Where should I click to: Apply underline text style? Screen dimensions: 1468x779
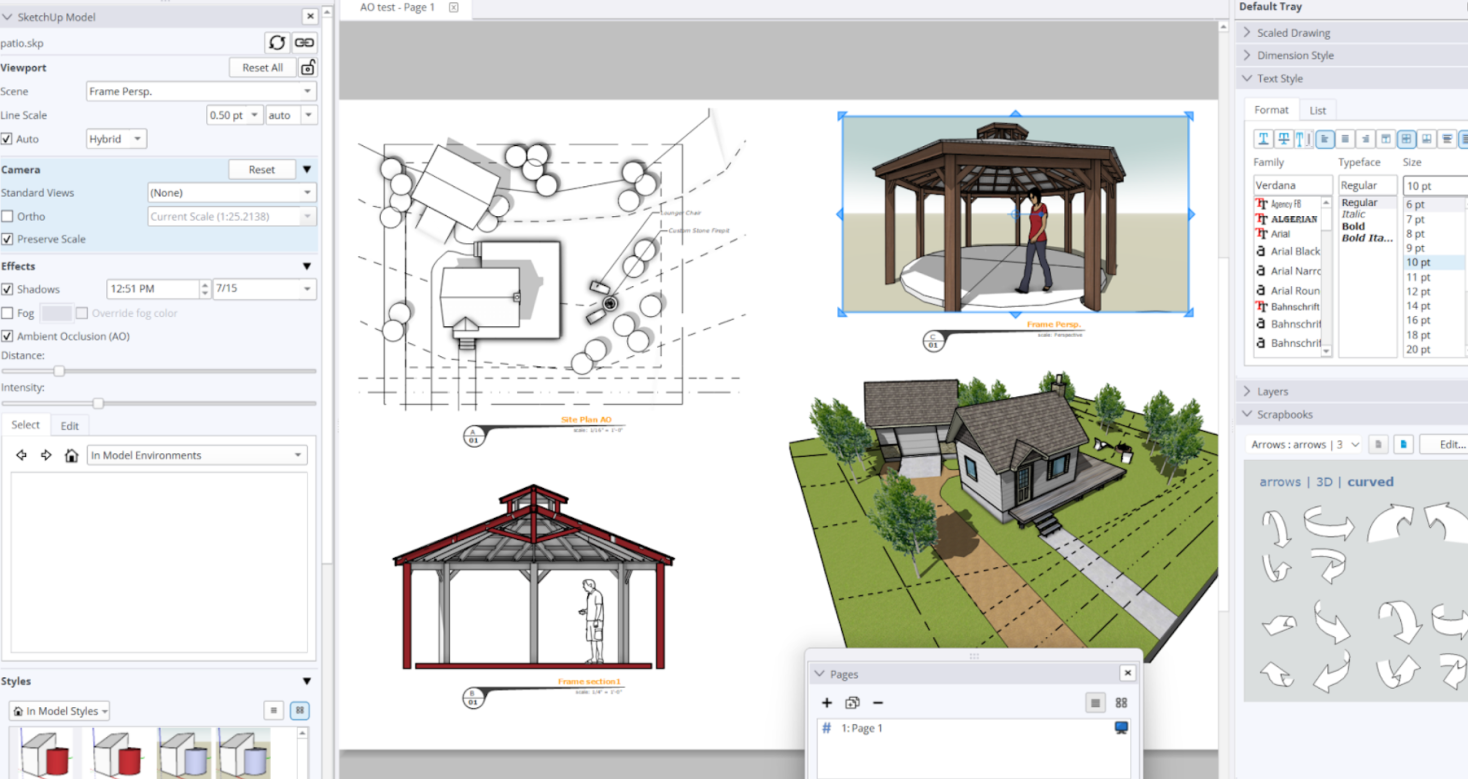point(1263,139)
